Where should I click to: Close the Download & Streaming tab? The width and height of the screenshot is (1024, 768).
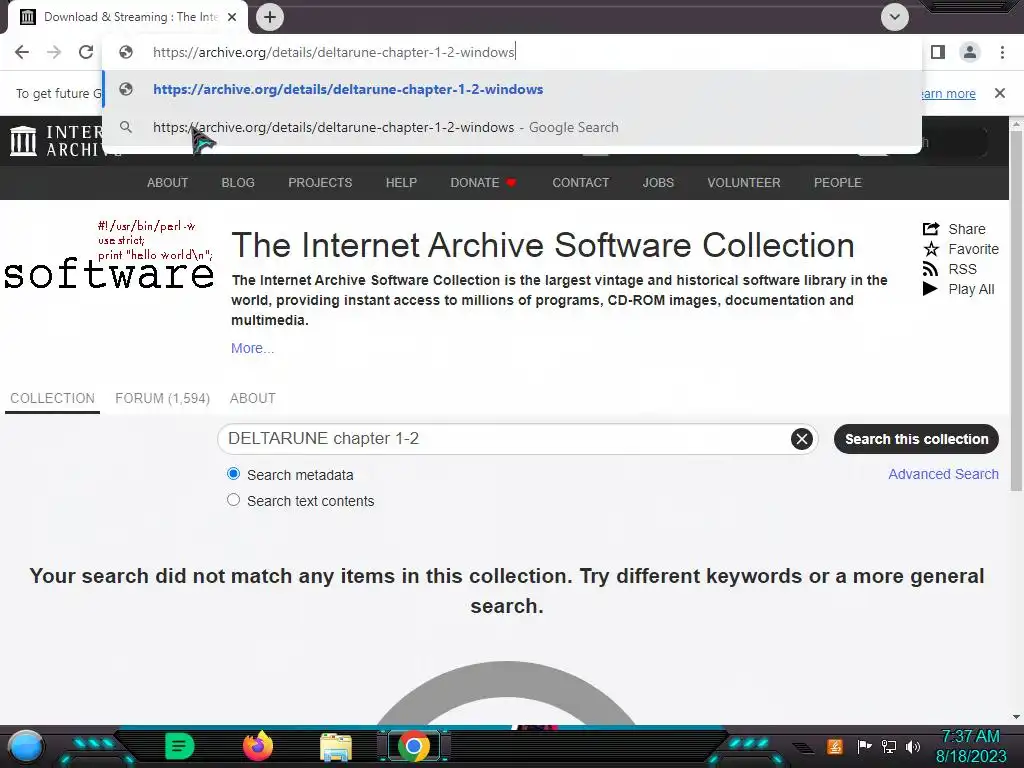click(x=232, y=17)
